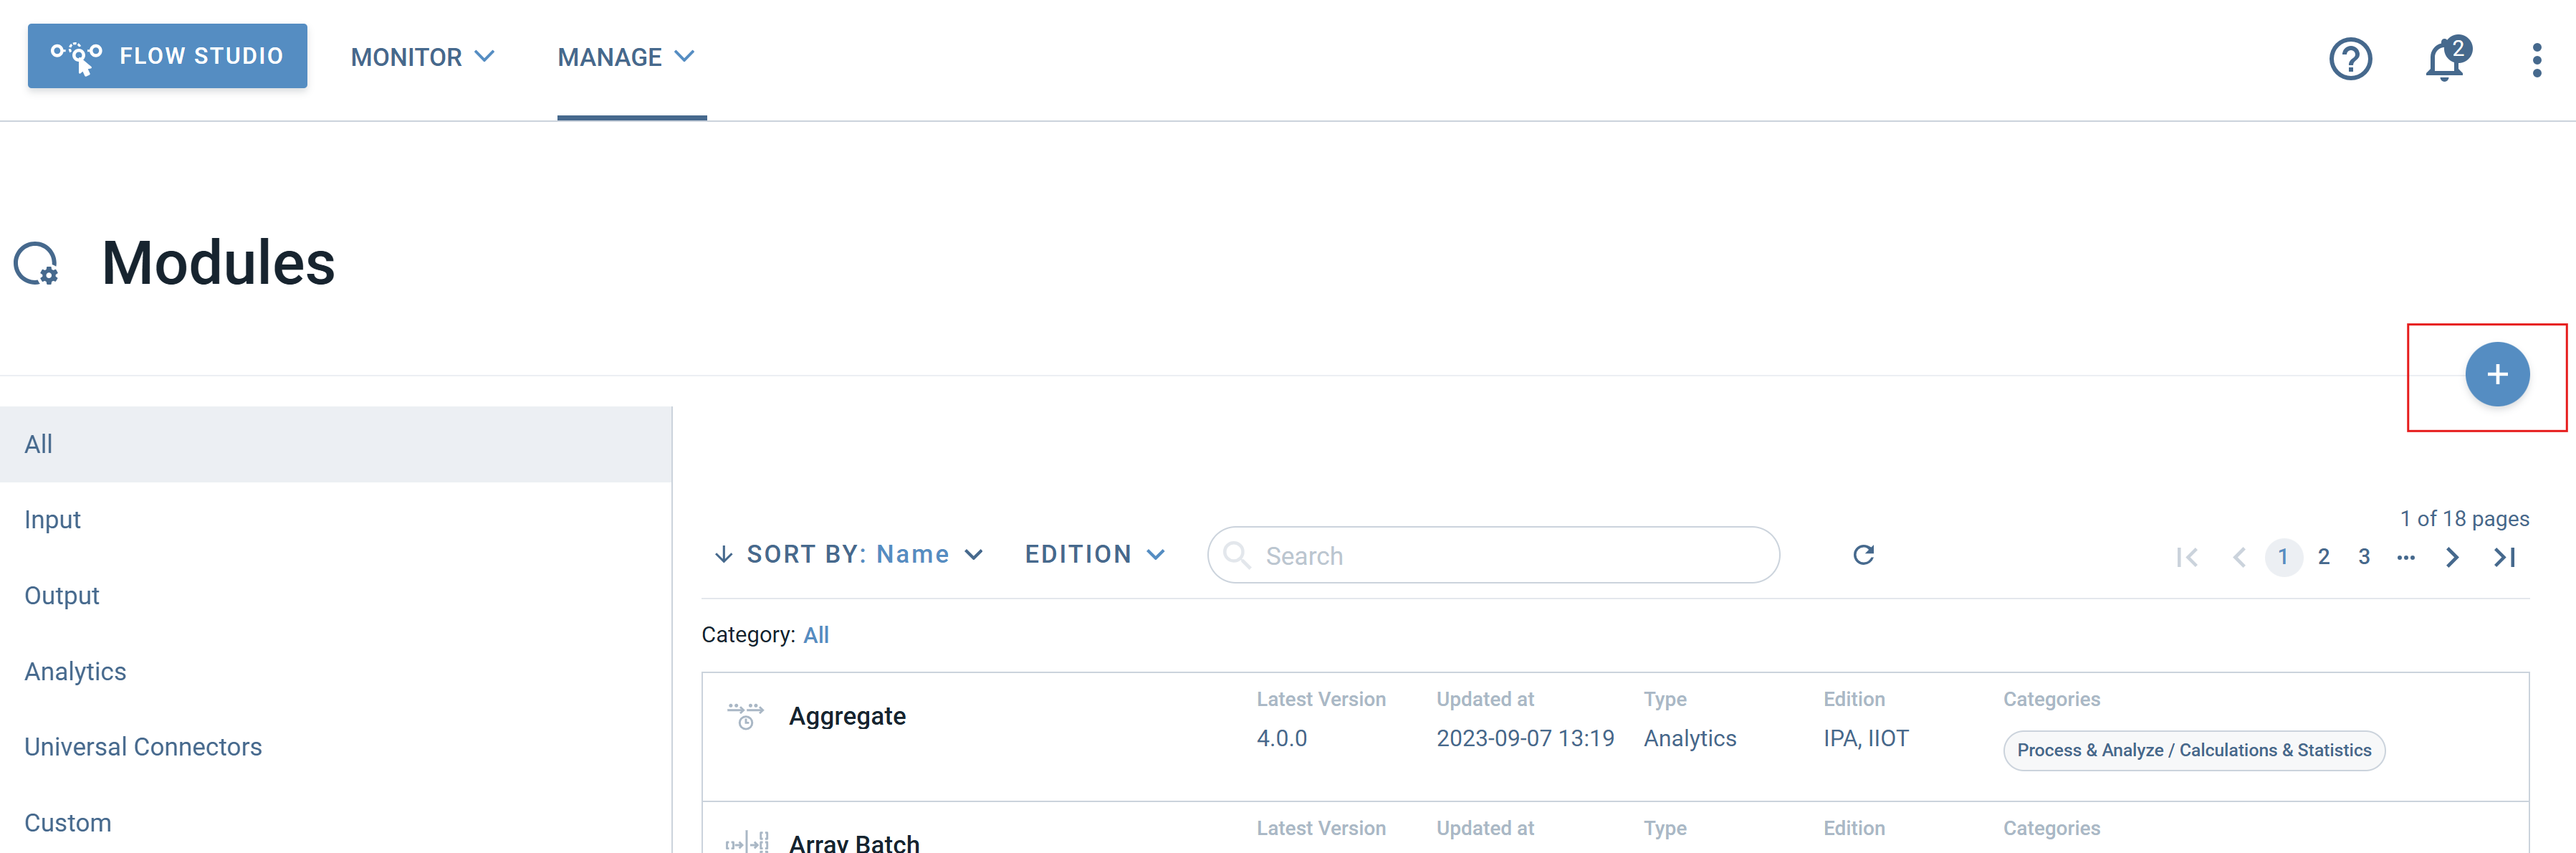Open the Edition filter dropdown
Screen dimensions: 2576x853
click(1094, 555)
